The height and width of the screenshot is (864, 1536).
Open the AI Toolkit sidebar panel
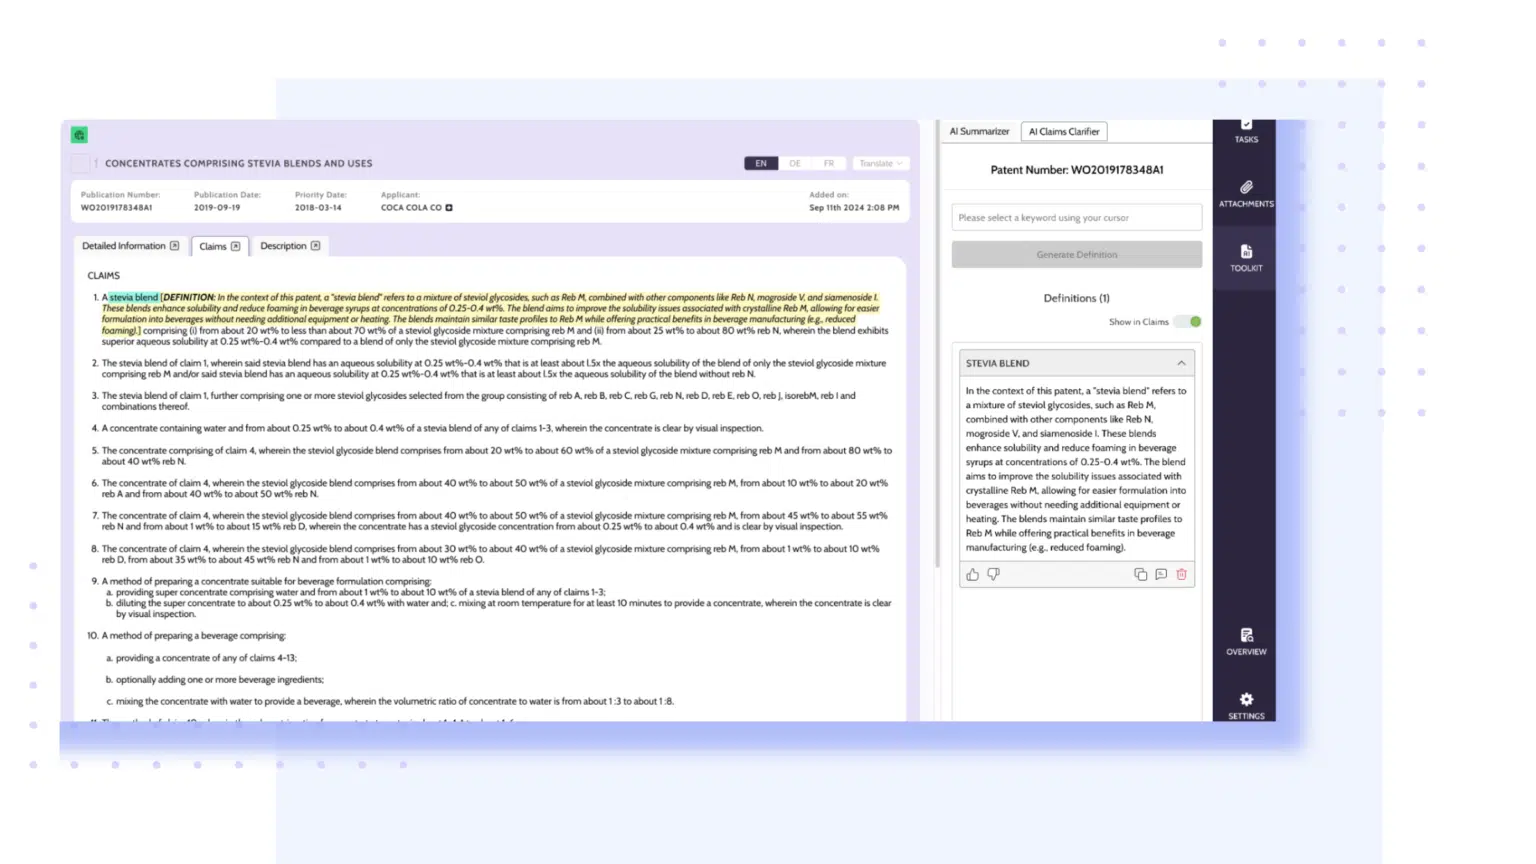pyautogui.click(x=1246, y=258)
